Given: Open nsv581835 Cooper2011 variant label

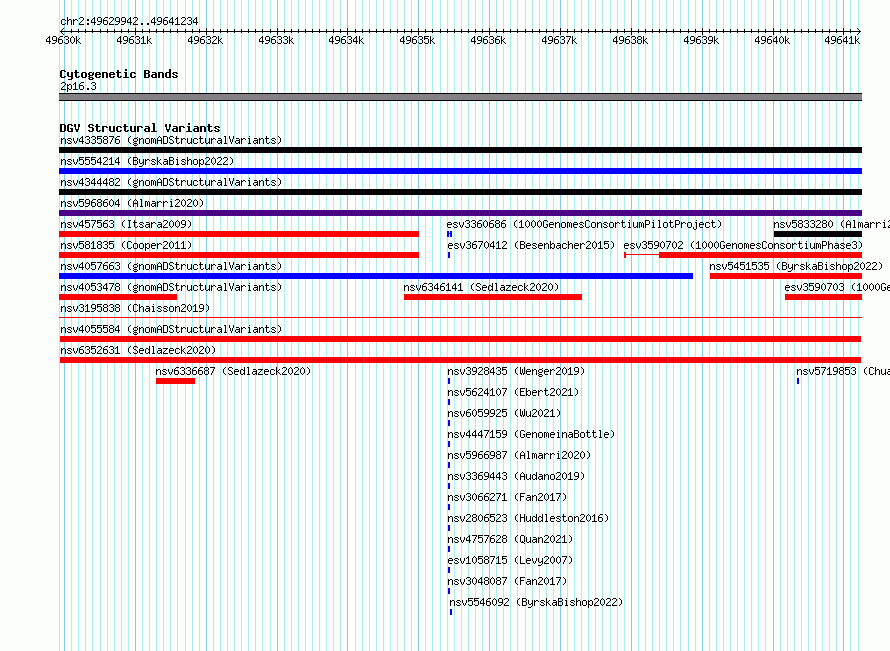Looking at the screenshot, I should coord(126,245).
